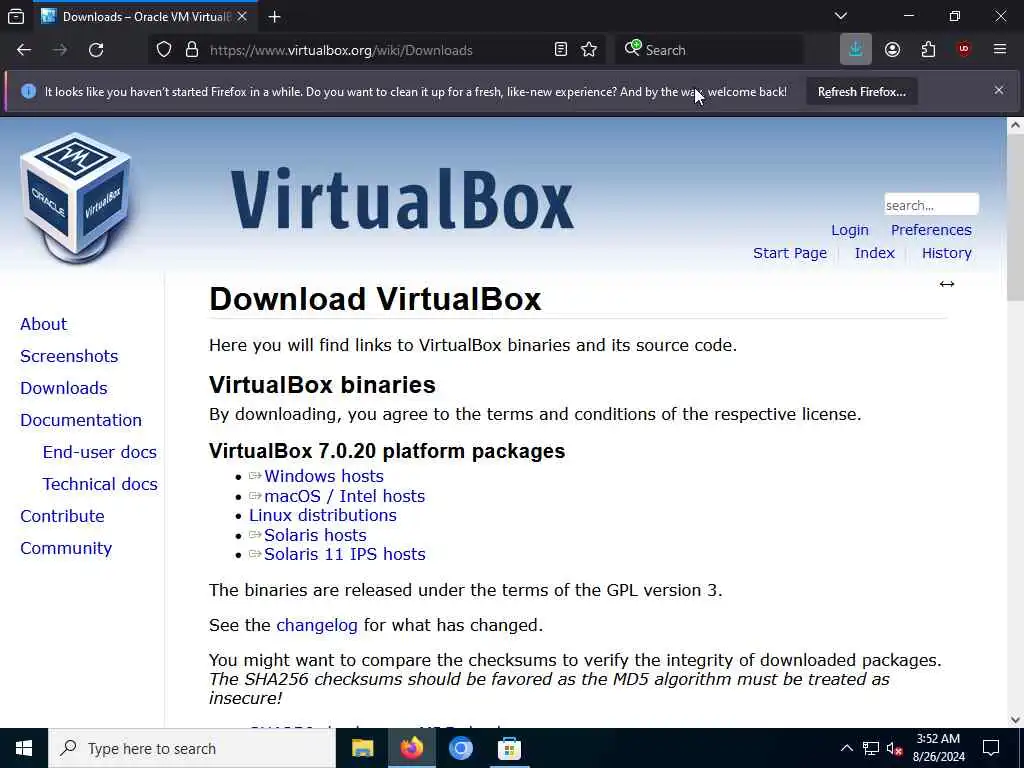This screenshot has height=768, width=1024.
Task: Open Technical docs sidebar link
Action: tap(100, 484)
